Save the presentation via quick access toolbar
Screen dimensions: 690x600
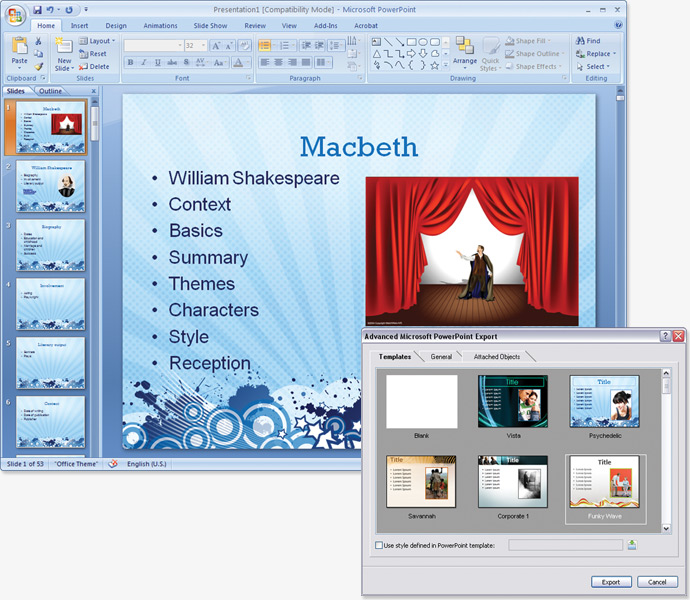click(37, 9)
